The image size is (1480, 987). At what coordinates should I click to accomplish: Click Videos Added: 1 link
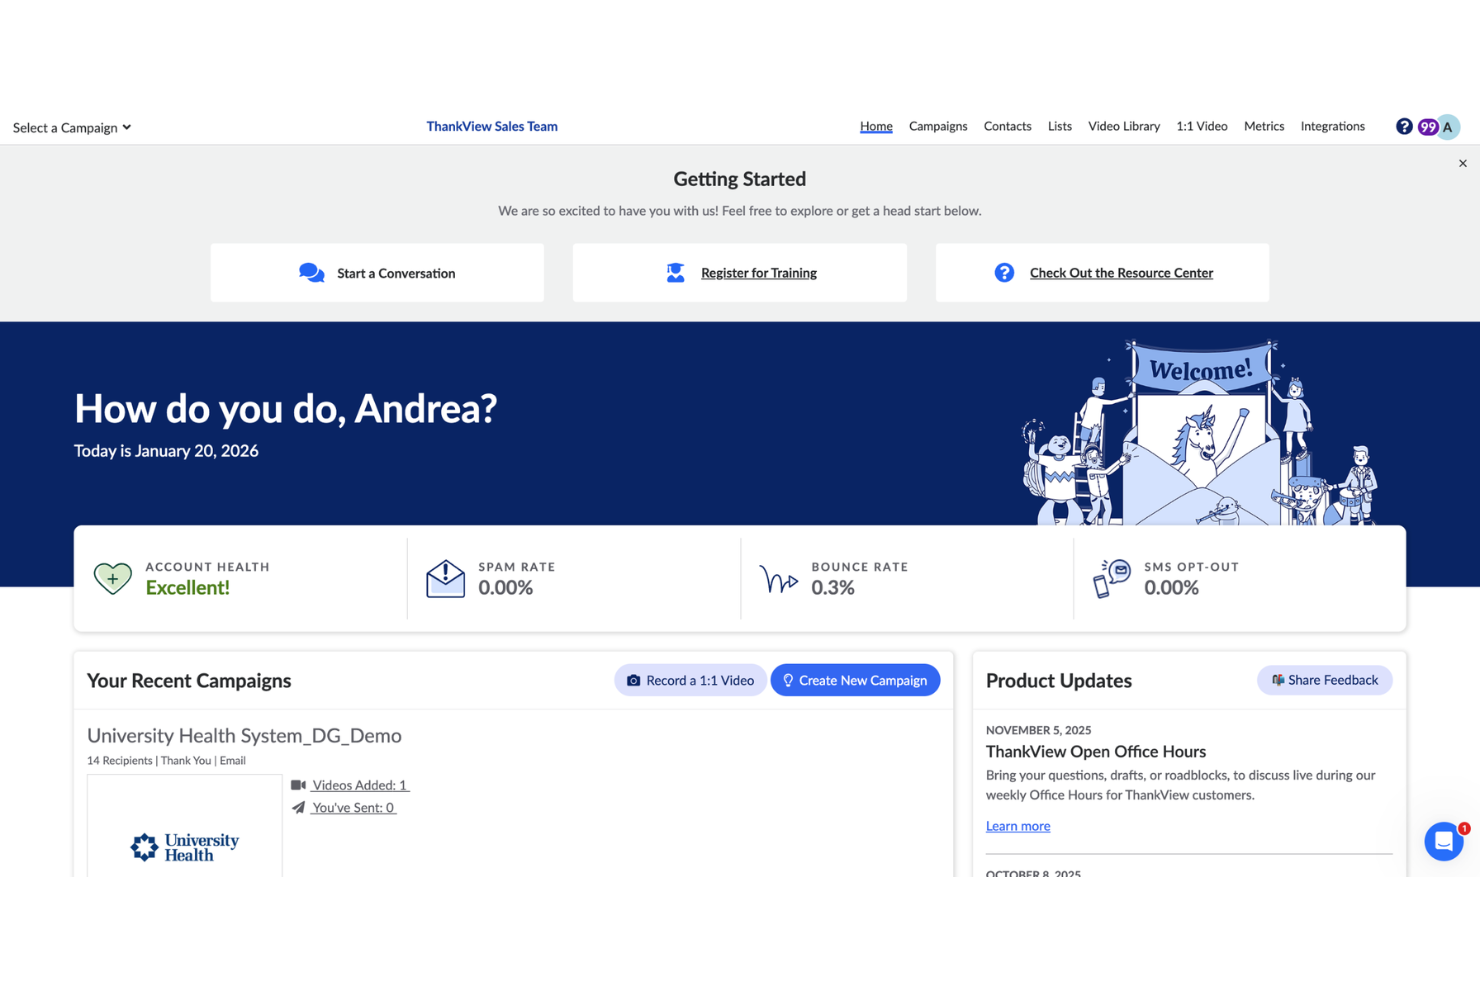click(x=360, y=785)
